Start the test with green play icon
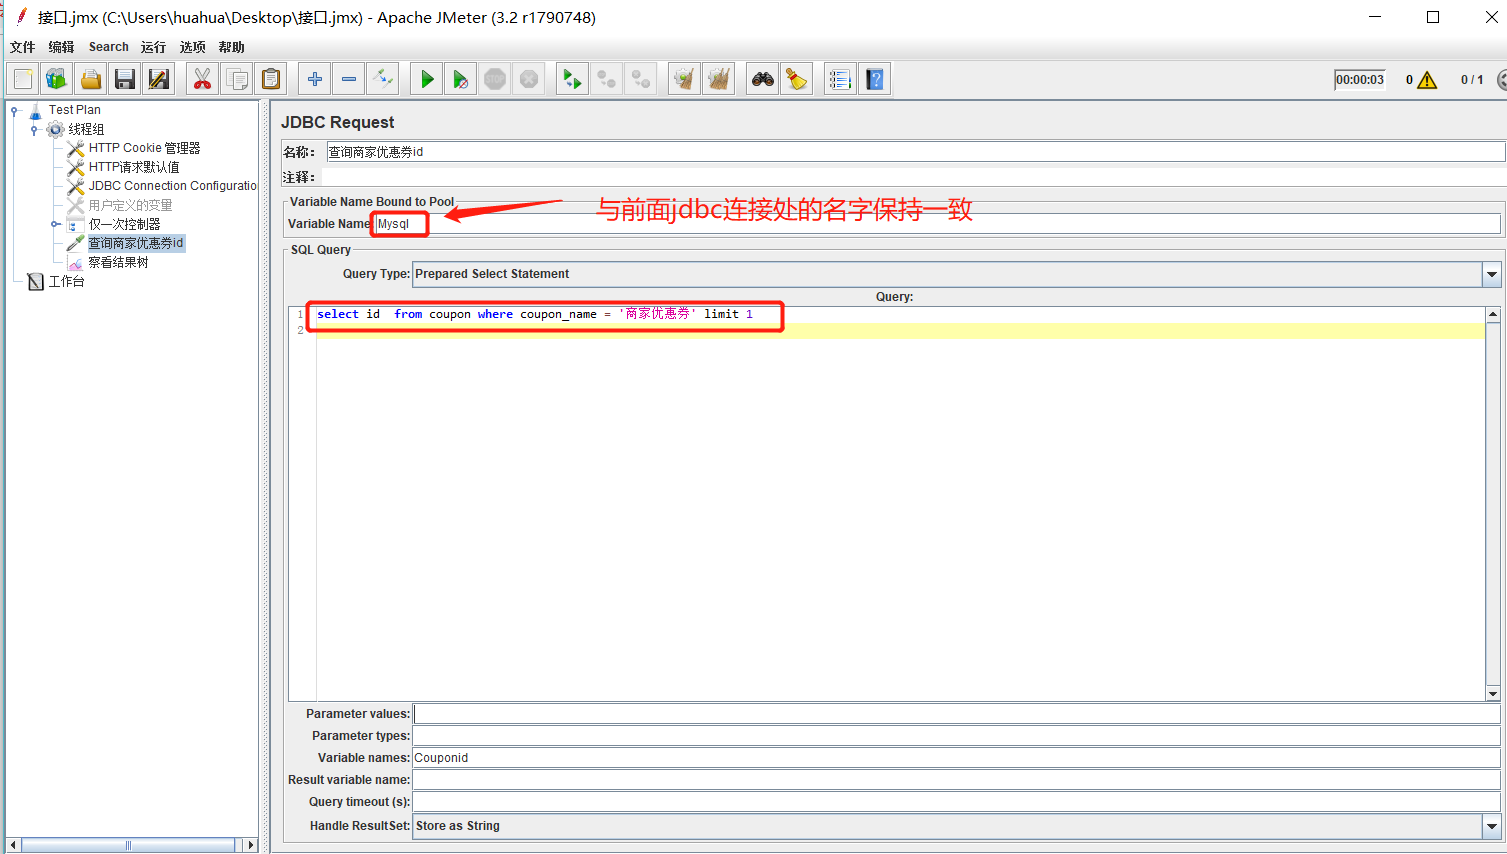The height and width of the screenshot is (854, 1507). 427,79
